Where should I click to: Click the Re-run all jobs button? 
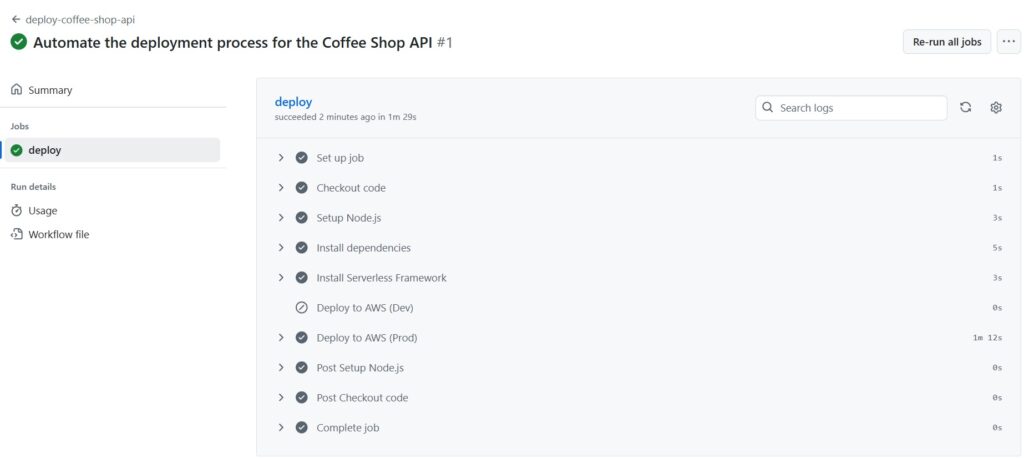click(947, 42)
